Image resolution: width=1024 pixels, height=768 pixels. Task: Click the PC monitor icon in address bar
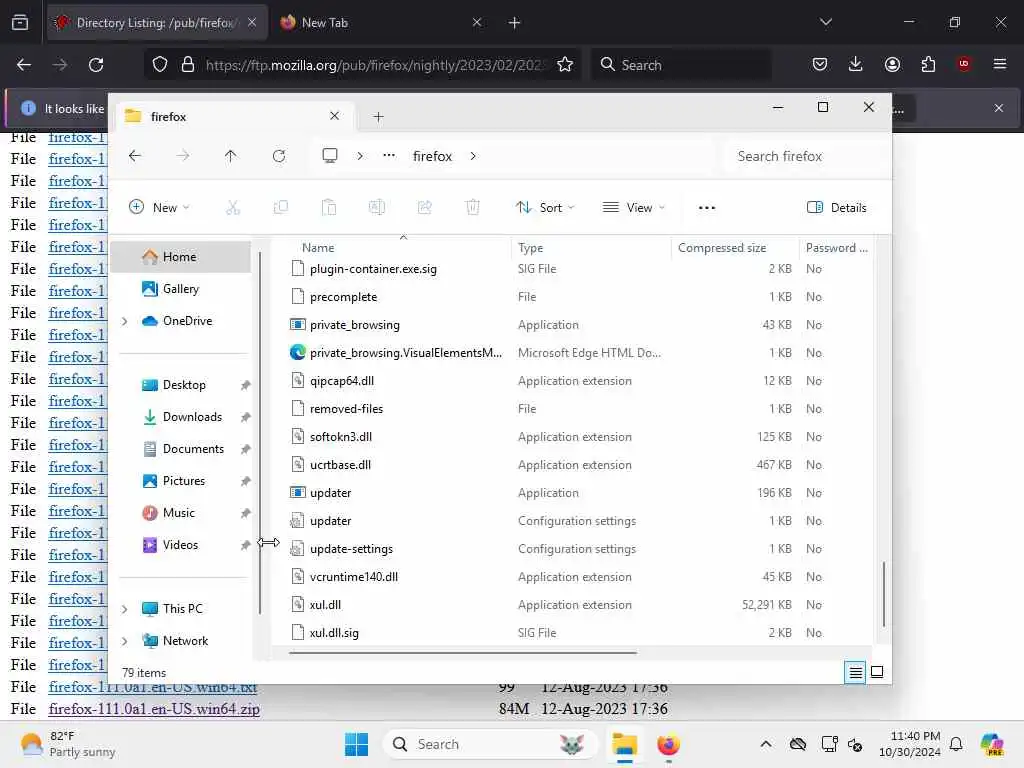[x=330, y=156]
